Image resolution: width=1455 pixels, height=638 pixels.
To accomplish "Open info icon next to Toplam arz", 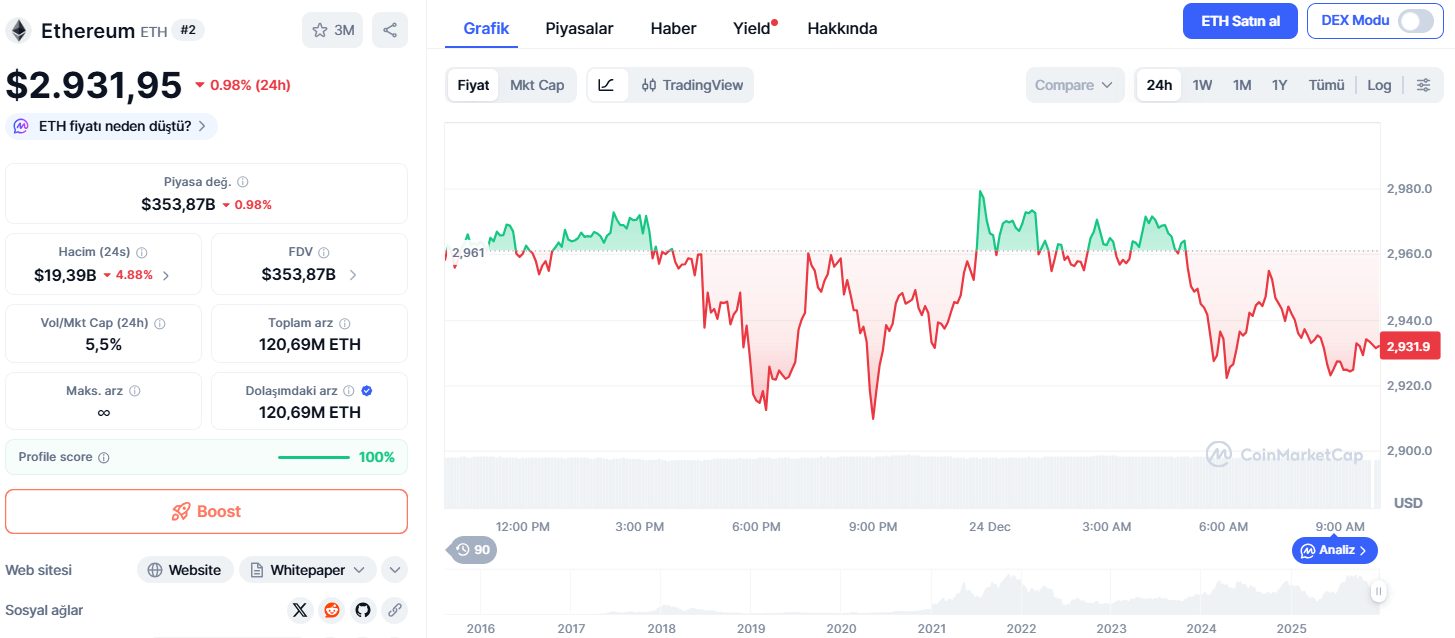I will pos(345,324).
